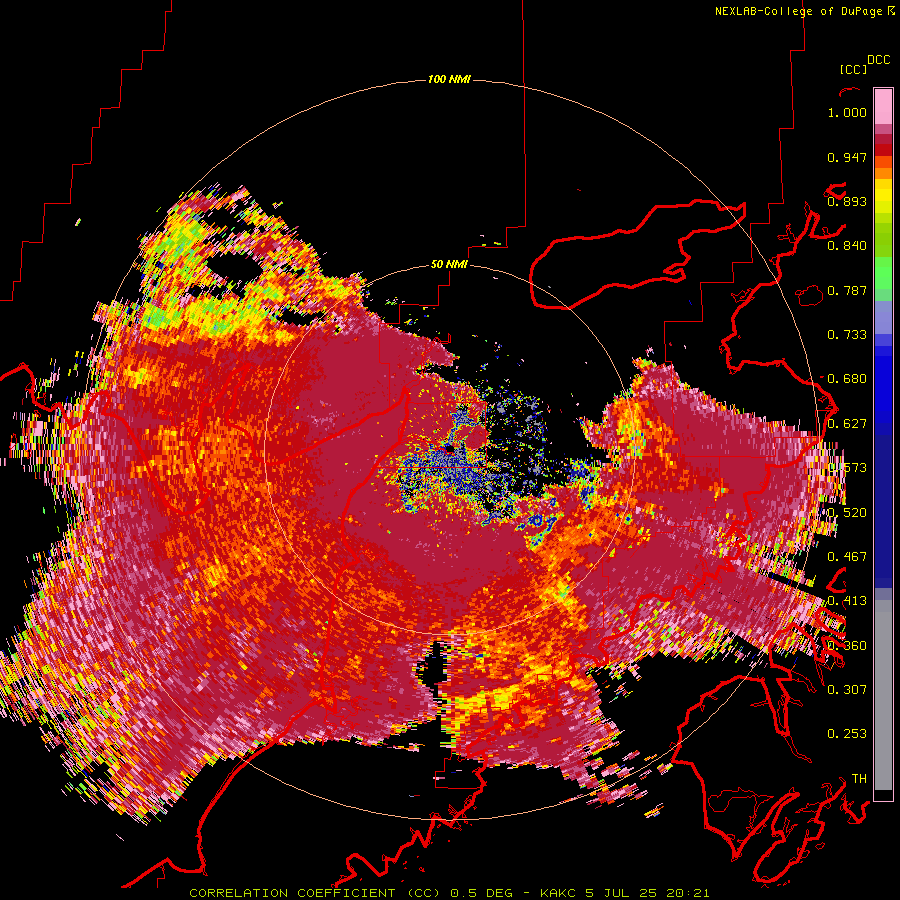Click the 0.680 scale value

coord(847,379)
